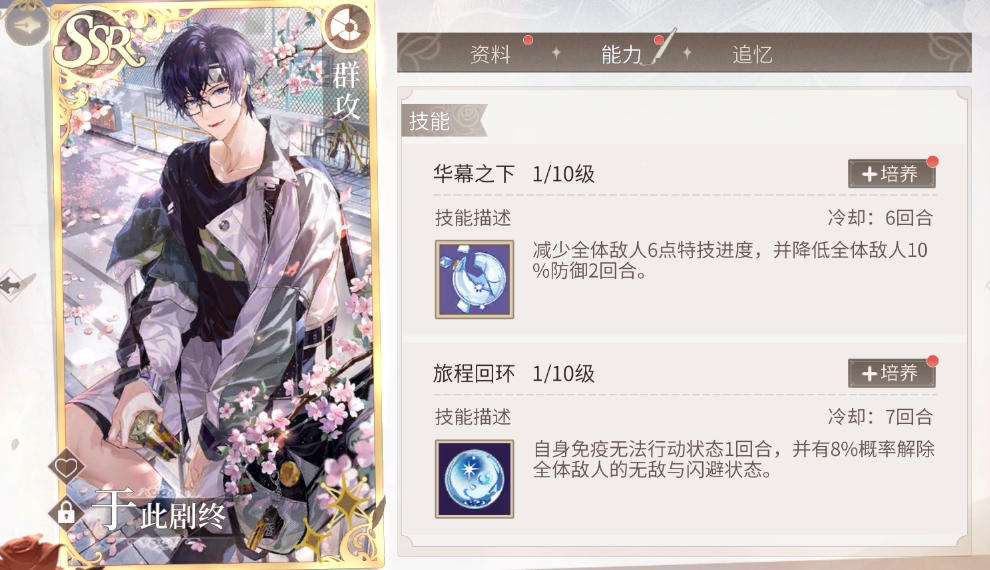990x570 pixels.
Task: Click the 于此剧终 card title
Action: point(159,511)
